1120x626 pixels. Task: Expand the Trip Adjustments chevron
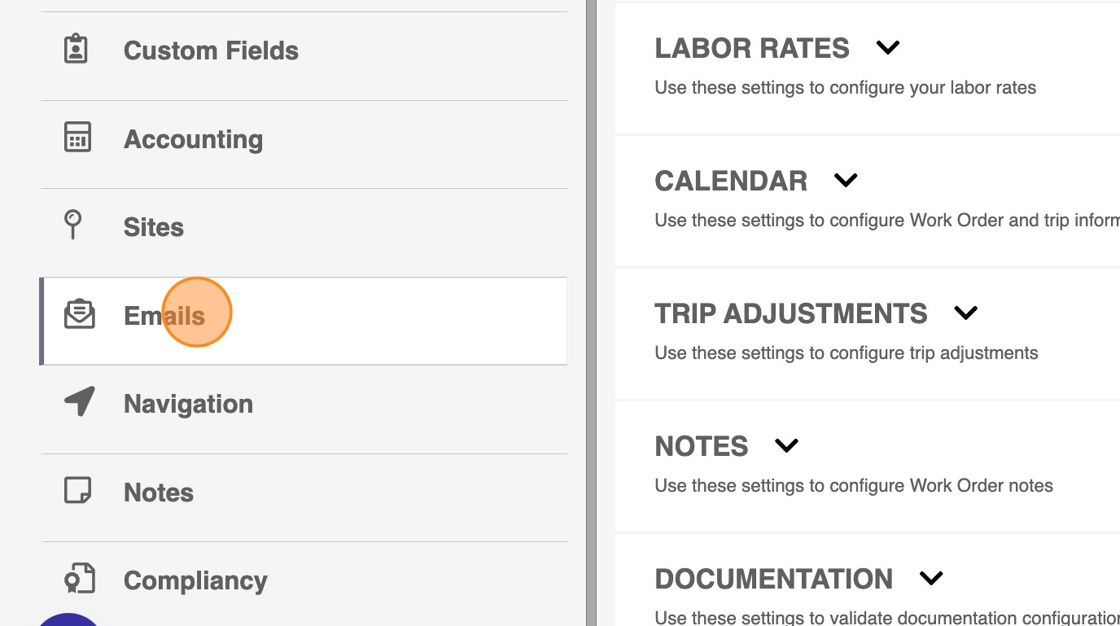[x=965, y=313]
